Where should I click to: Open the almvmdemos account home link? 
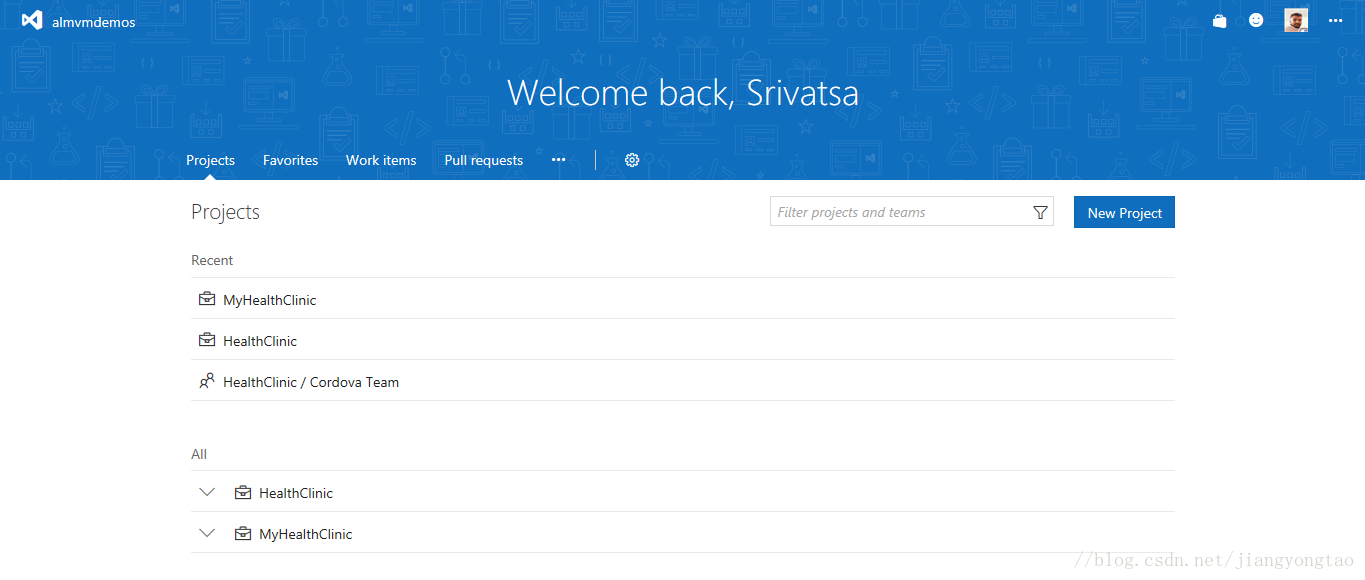(93, 22)
